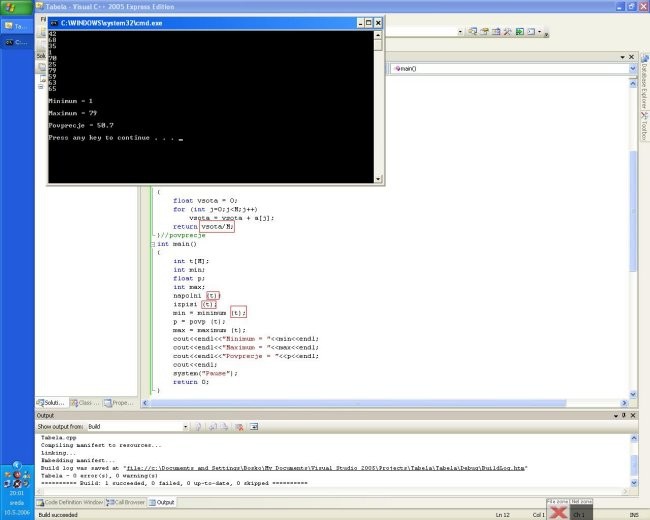Click the system clock showing 20:01

pos(17,493)
